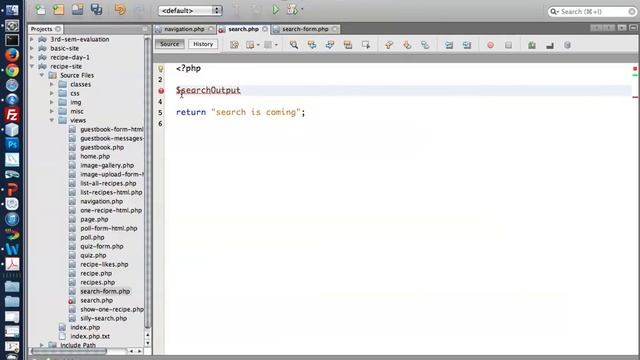Screen dimensions: 640x360
Task: Click Previous Bookmark icon
Action: [x=389, y=45]
